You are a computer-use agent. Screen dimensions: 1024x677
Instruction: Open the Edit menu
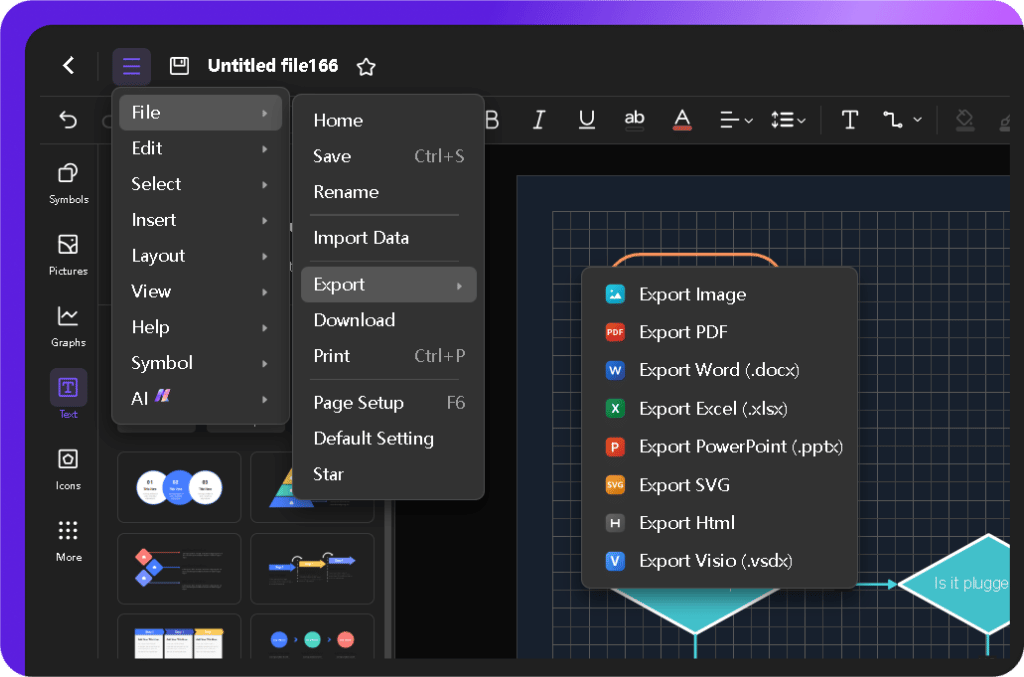(x=147, y=147)
